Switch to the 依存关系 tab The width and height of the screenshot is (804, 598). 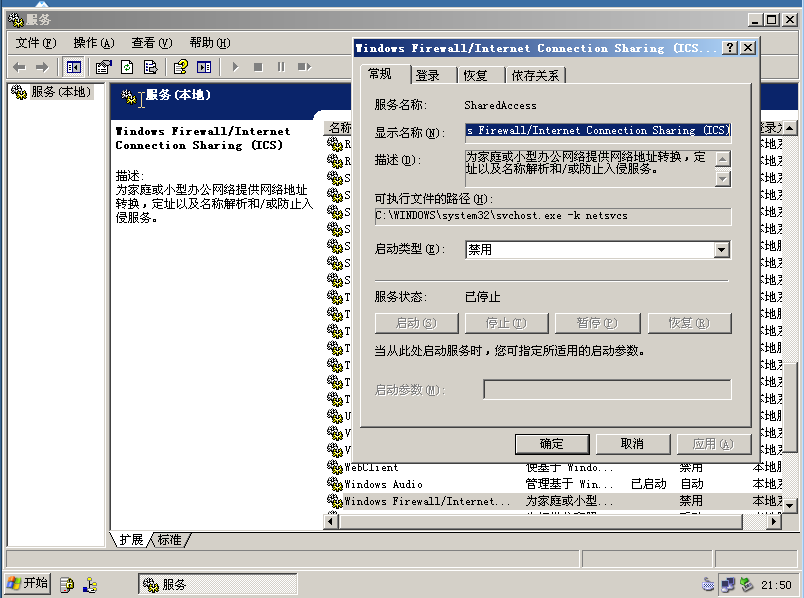(537, 74)
